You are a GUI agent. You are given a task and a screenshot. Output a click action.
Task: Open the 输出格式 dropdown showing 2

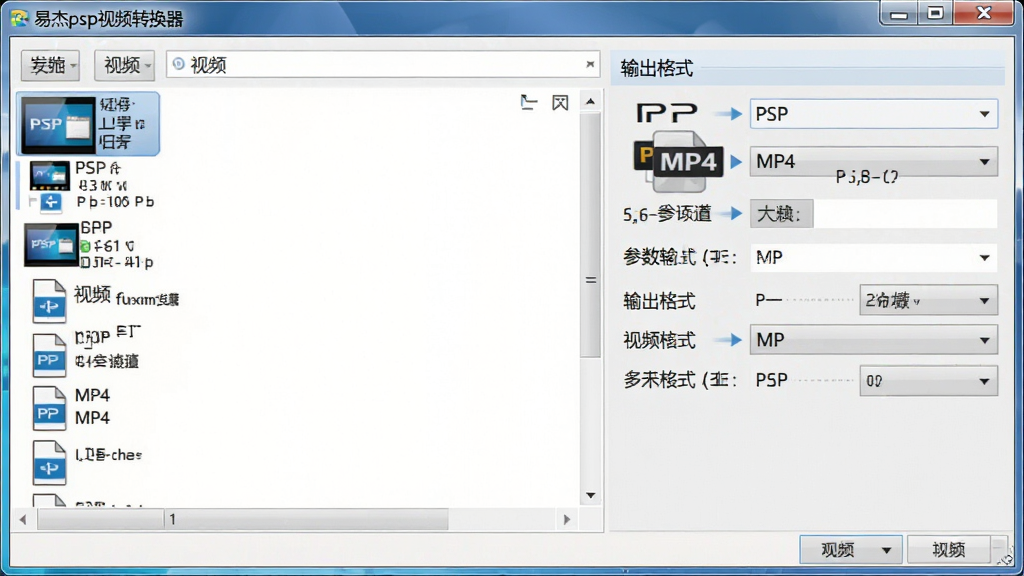click(929, 300)
